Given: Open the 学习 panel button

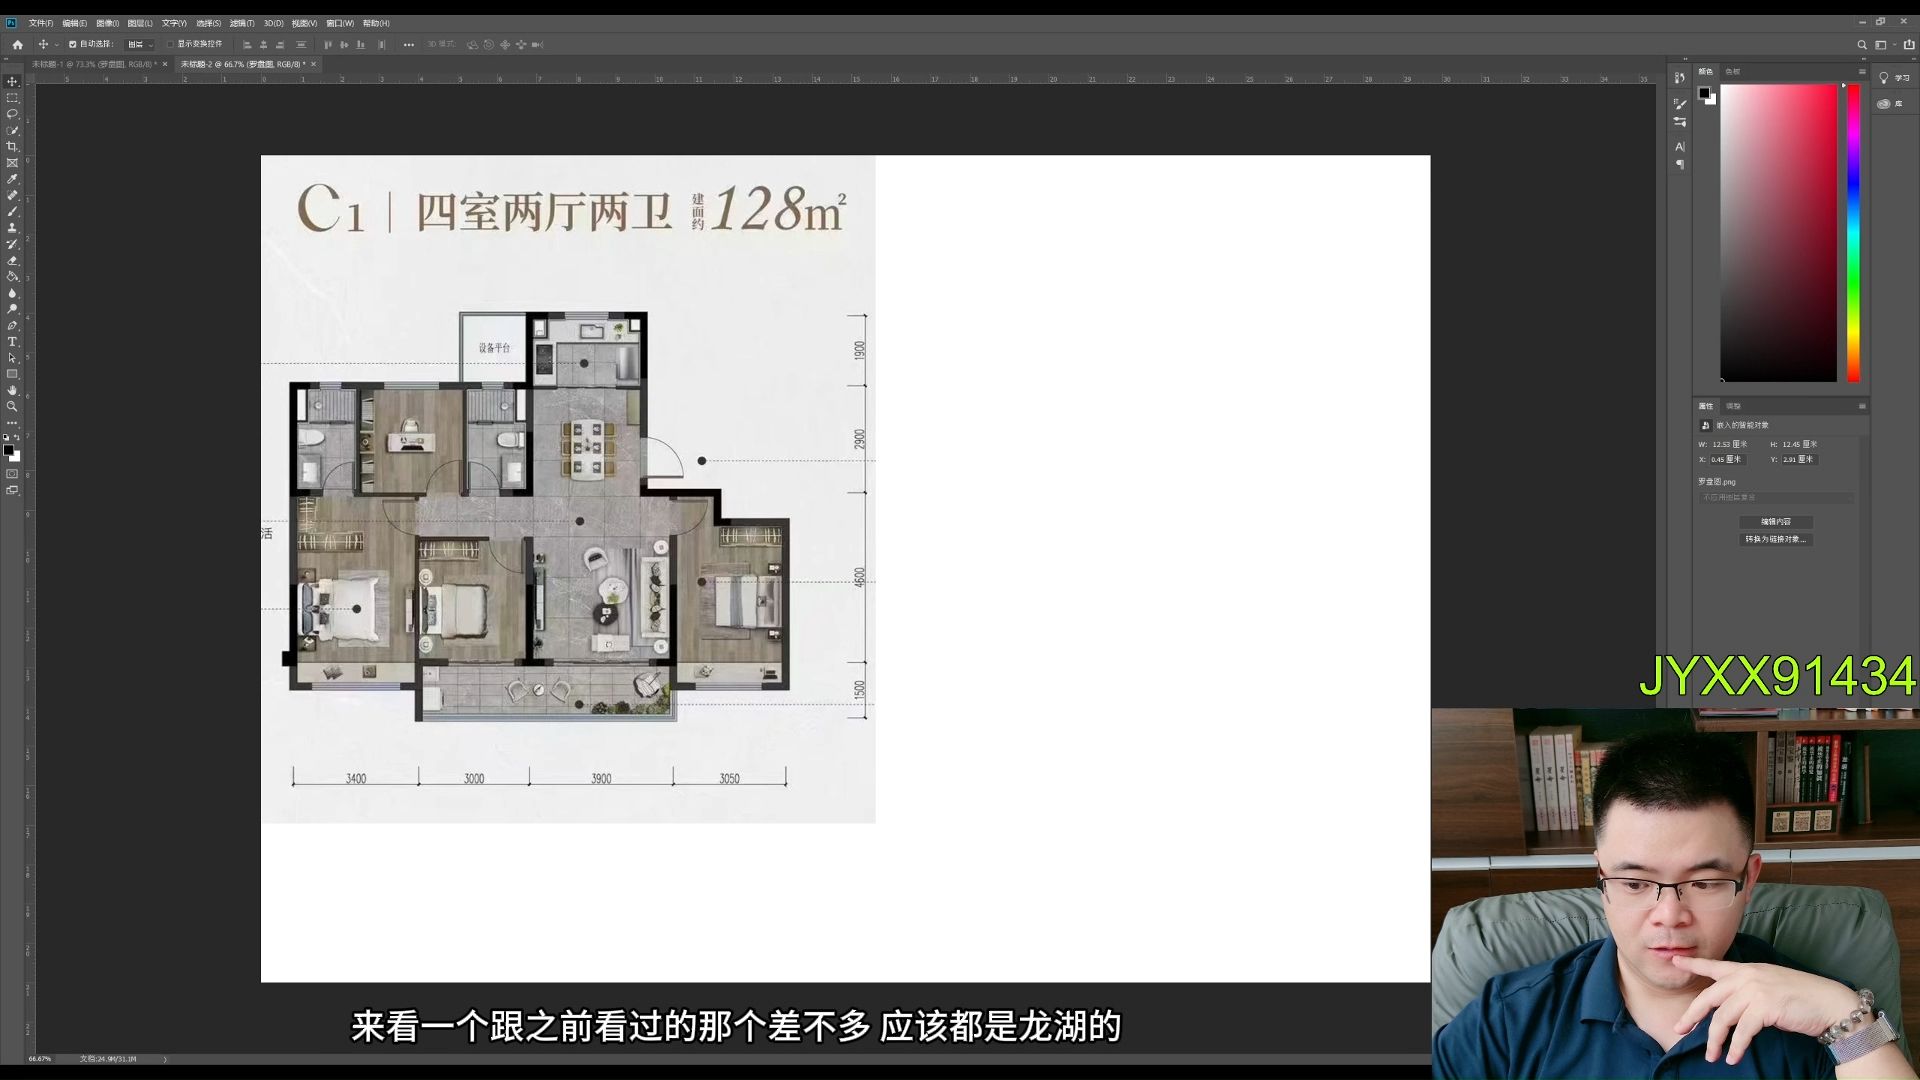Looking at the screenshot, I should [1894, 78].
